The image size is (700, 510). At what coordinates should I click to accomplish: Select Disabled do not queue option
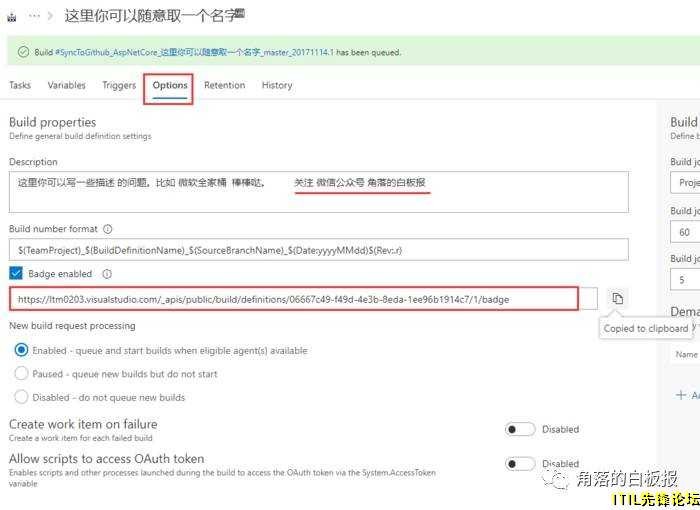(x=21, y=397)
